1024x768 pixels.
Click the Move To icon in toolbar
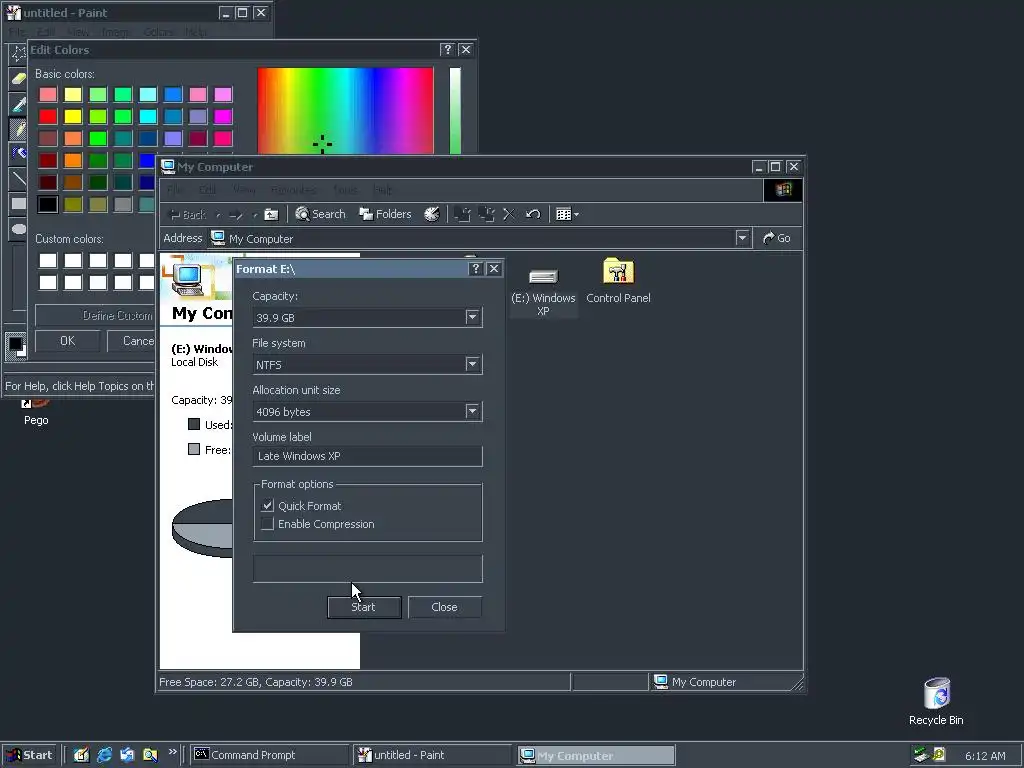pyautogui.click(x=462, y=214)
